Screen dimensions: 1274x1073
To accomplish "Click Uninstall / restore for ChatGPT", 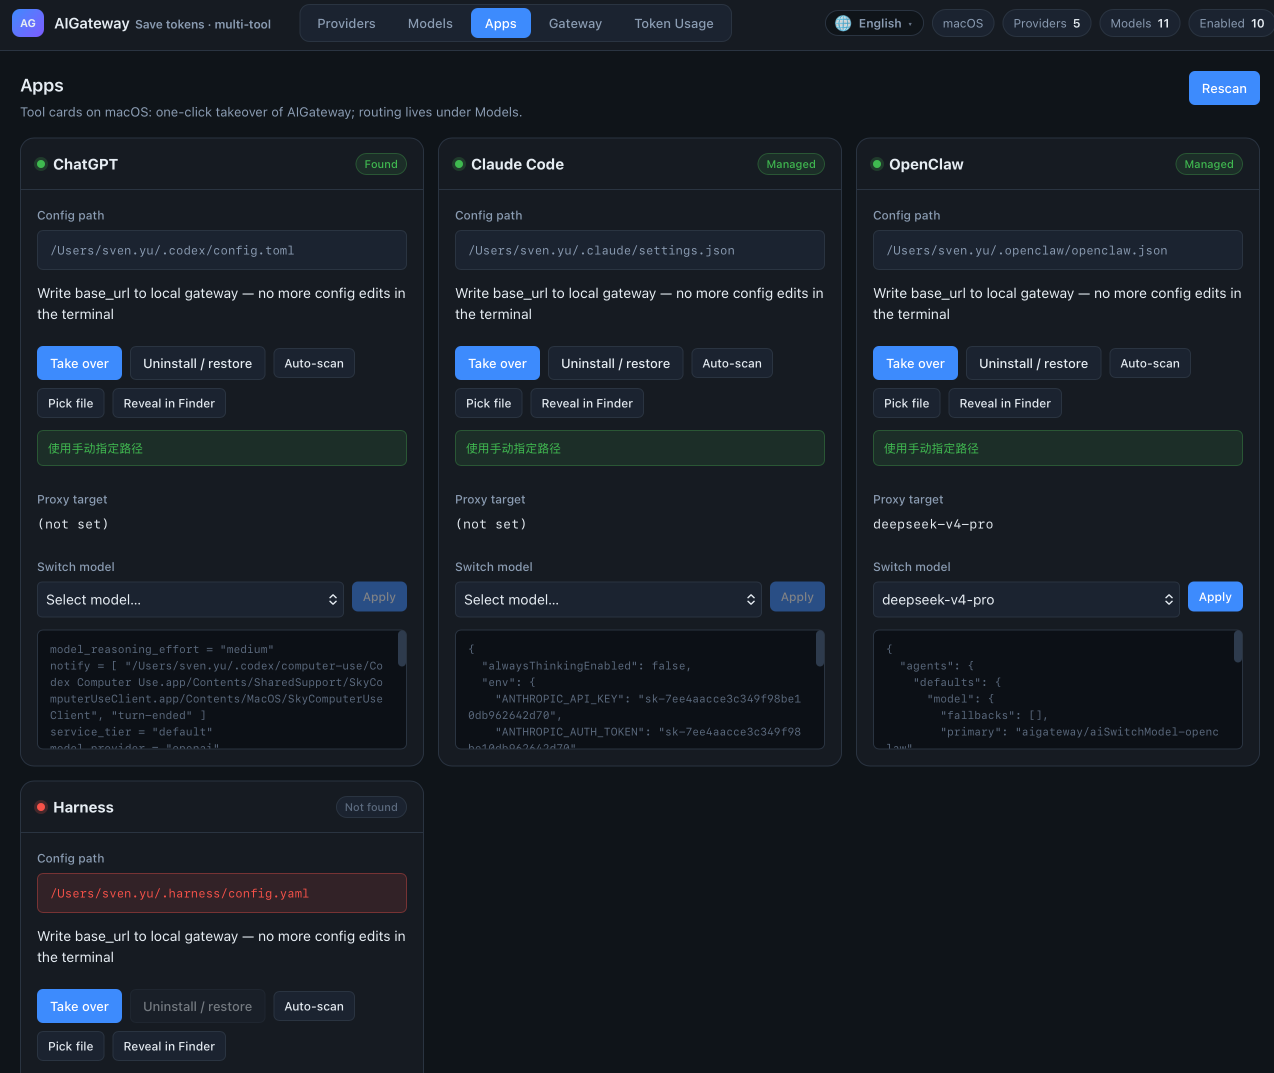I will [x=198, y=363].
